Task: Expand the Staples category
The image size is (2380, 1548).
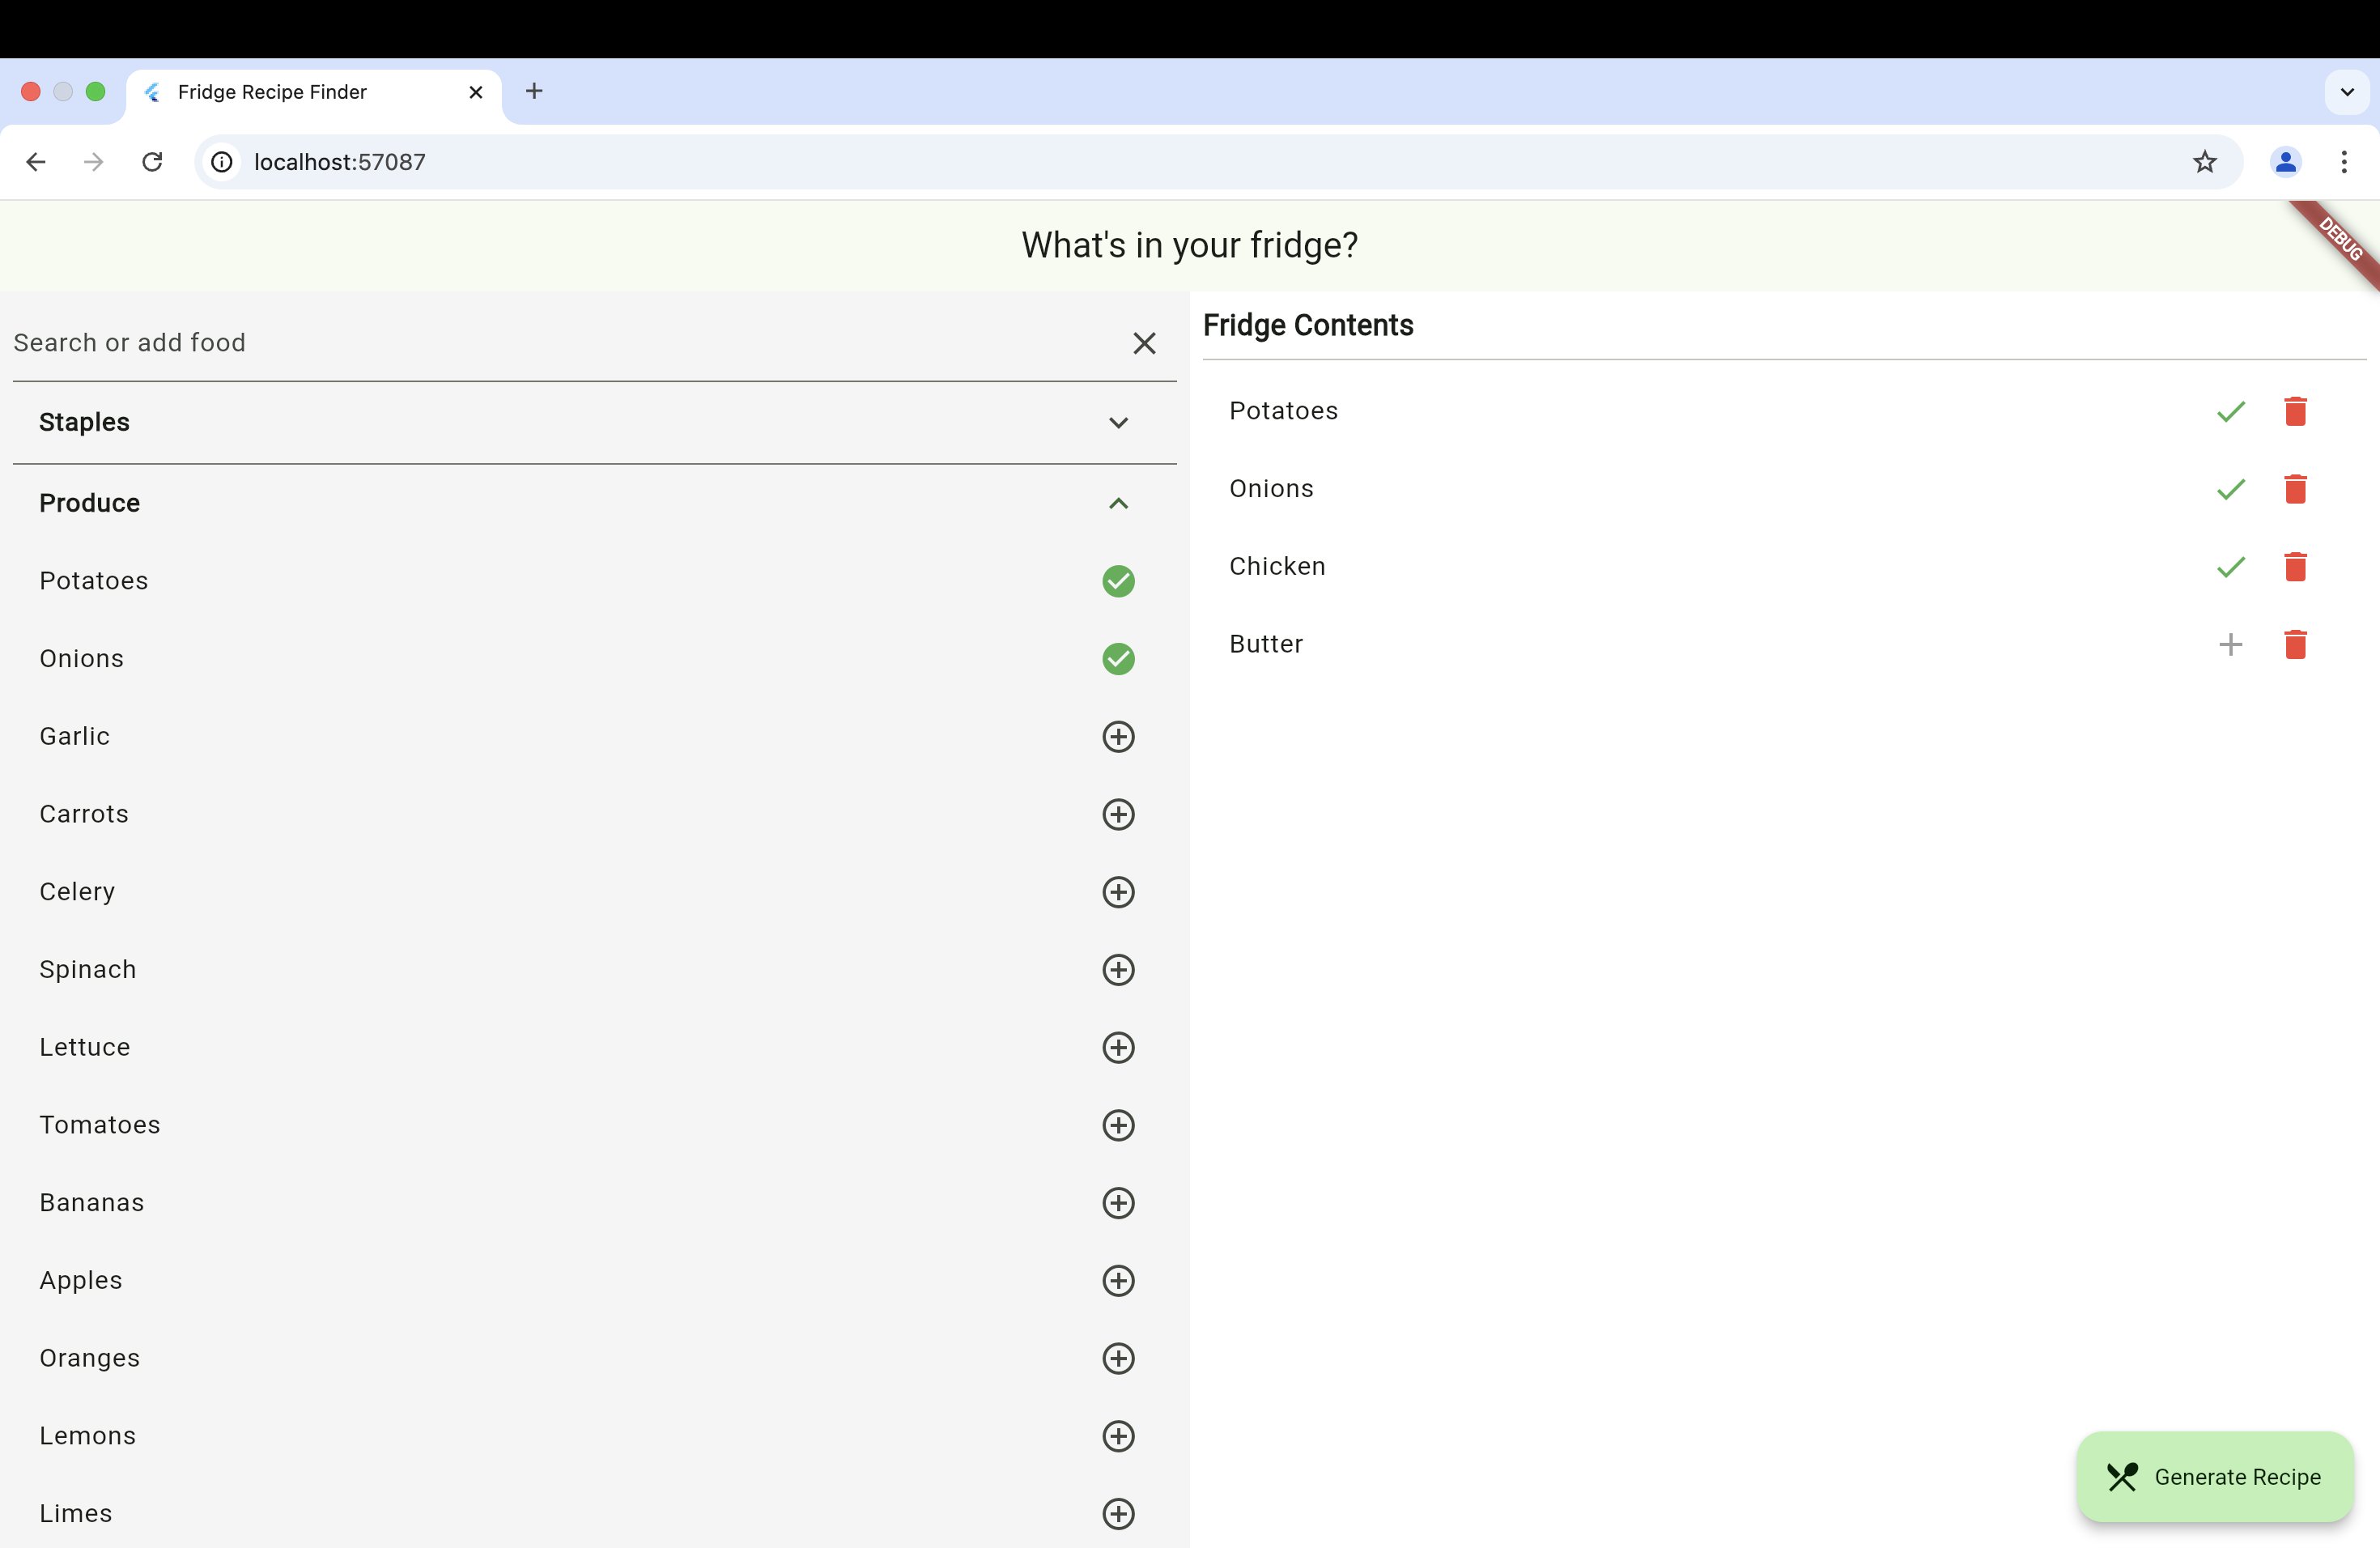Action: 1118,423
